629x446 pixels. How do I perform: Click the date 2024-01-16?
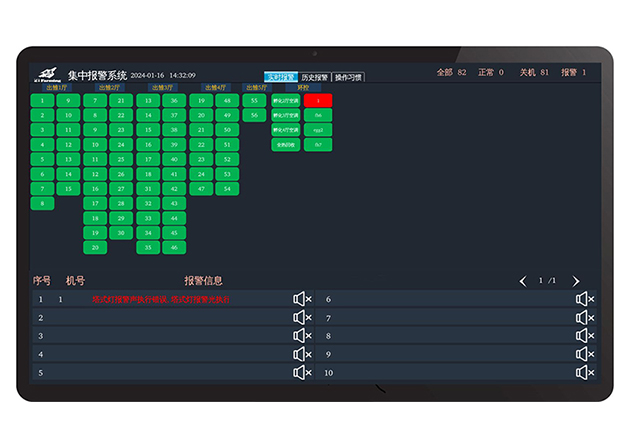[x=148, y=75]
